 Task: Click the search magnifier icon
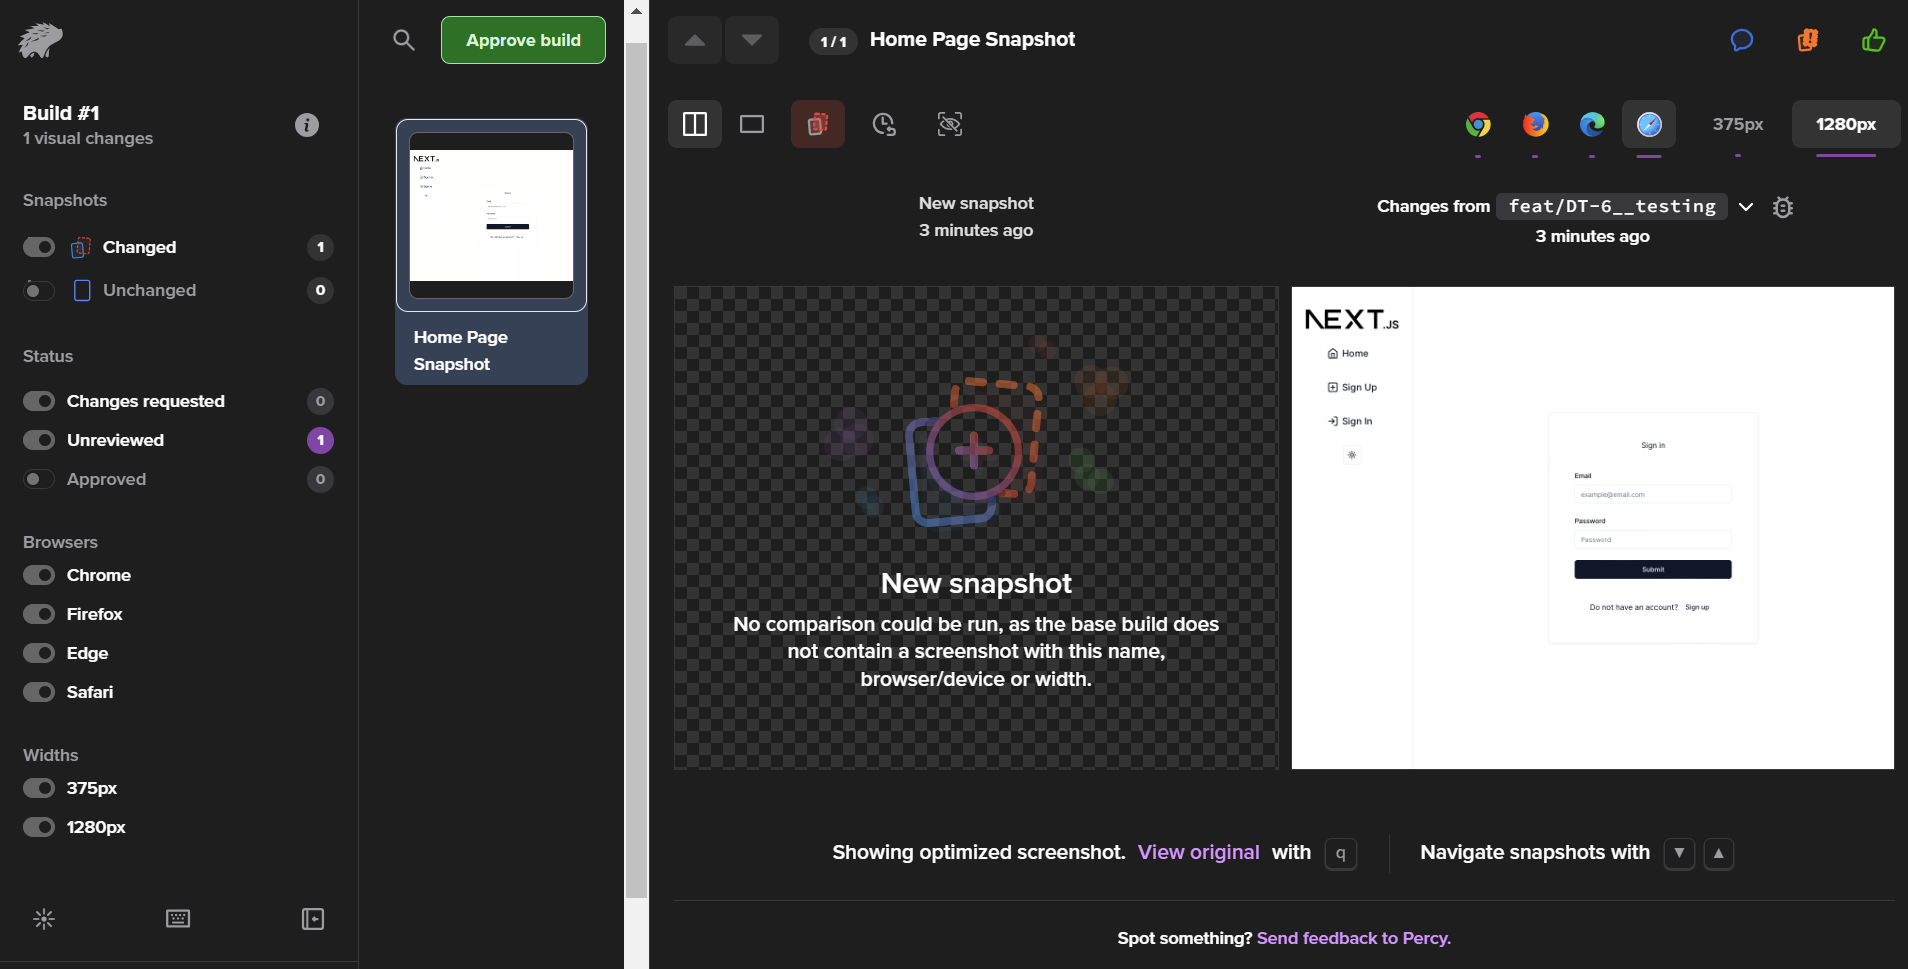pyautogui.click(x=403, y=40)
